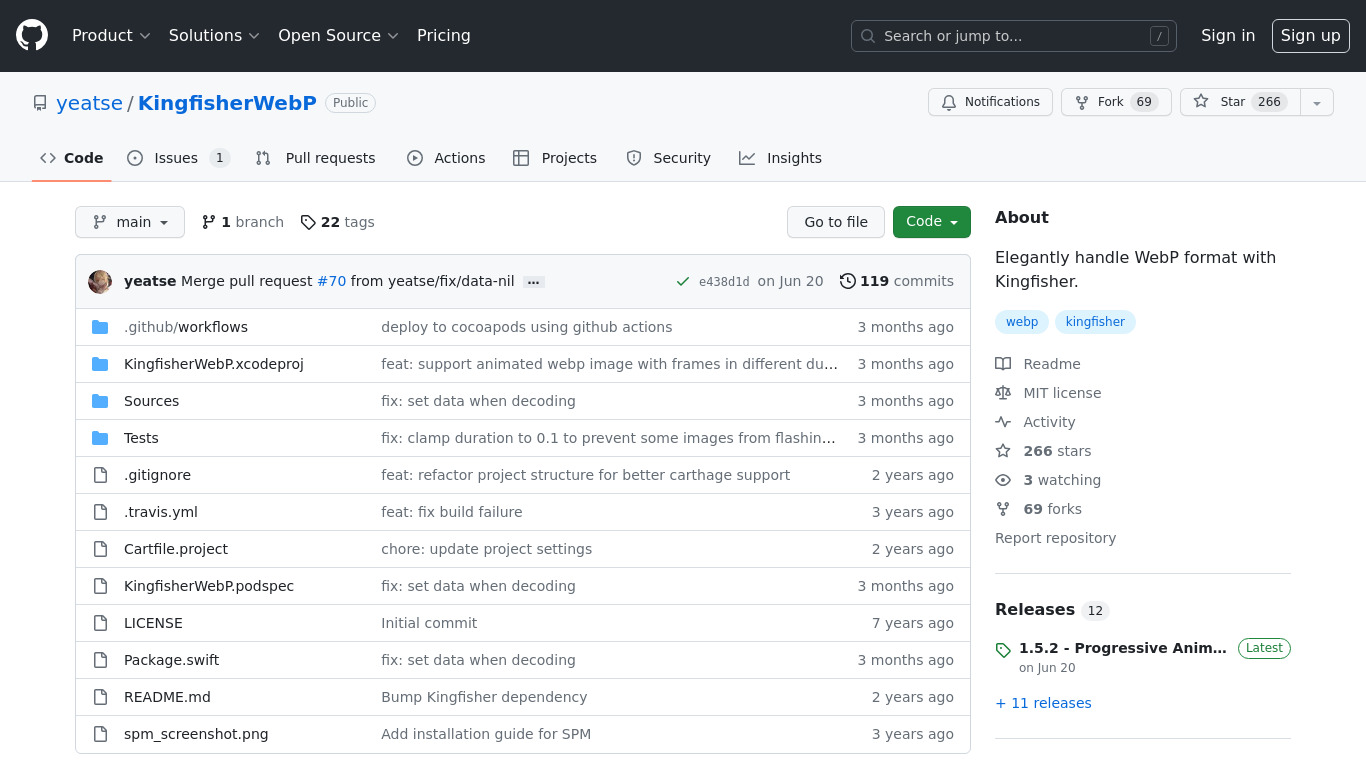This screenshot has width=1366, height=768.
Task: Click the README.md file icon
Action: tap(100, 697)
